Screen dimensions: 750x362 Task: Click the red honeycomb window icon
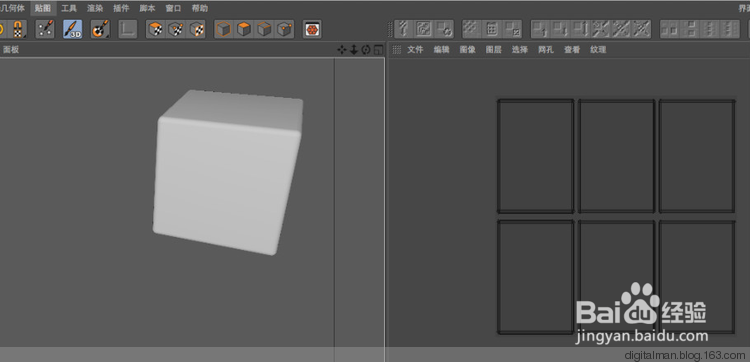[312, 29]
